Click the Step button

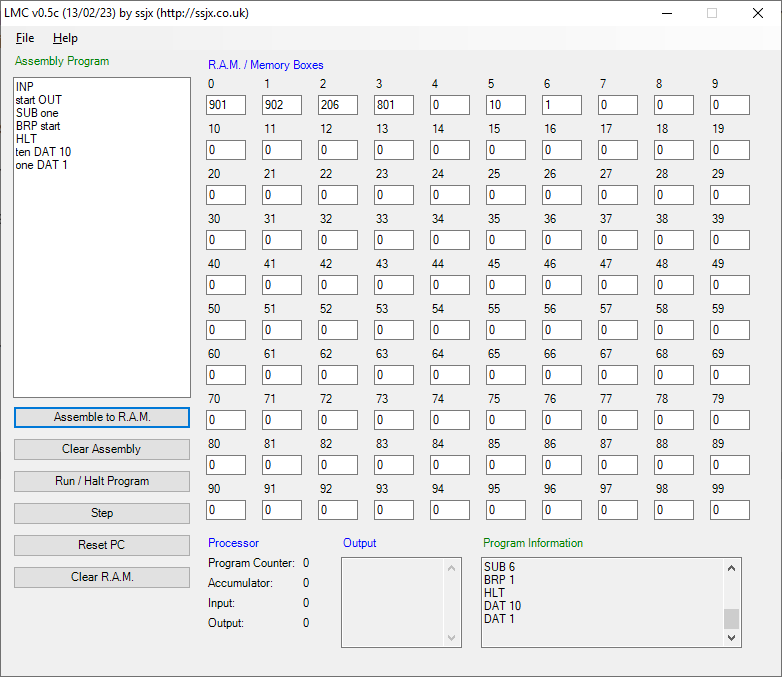[101, 513]
